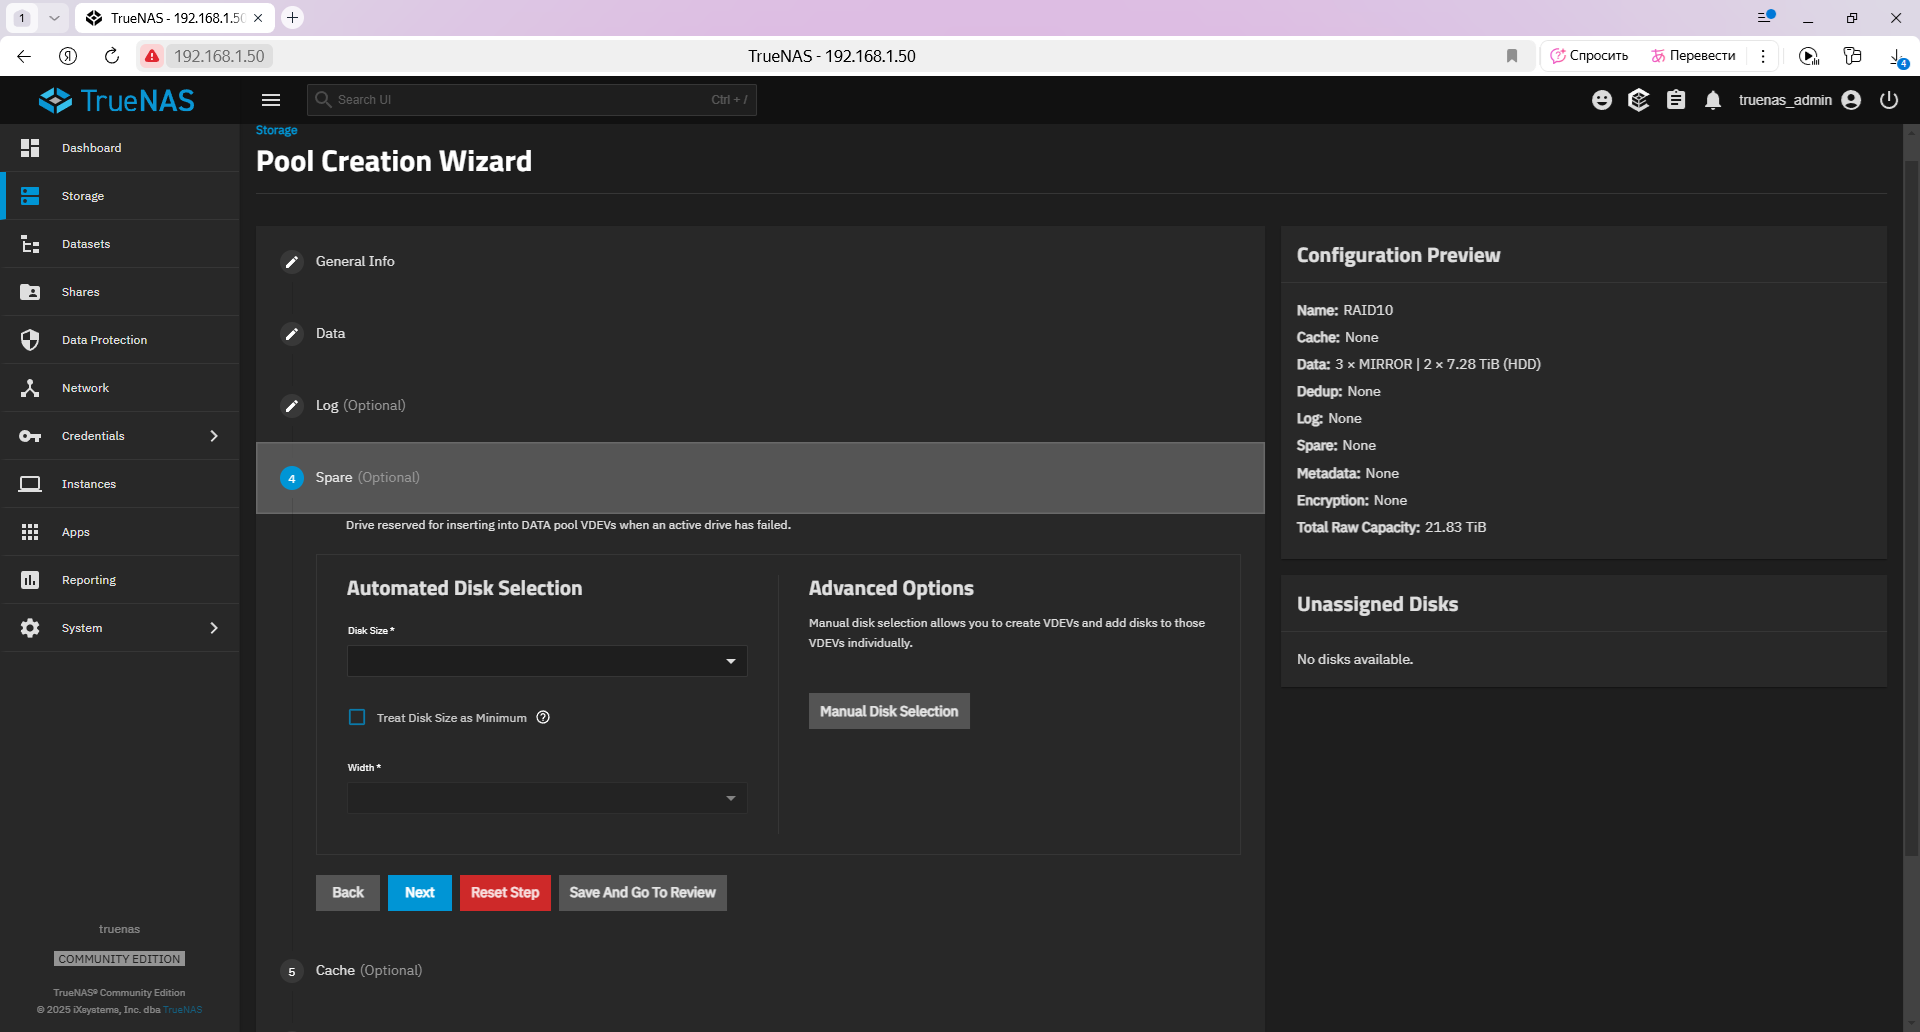Viewport: 1920px width, 1032px height.
Task: Click the Datasets tree icon
Action: click(x=30, y=244)
